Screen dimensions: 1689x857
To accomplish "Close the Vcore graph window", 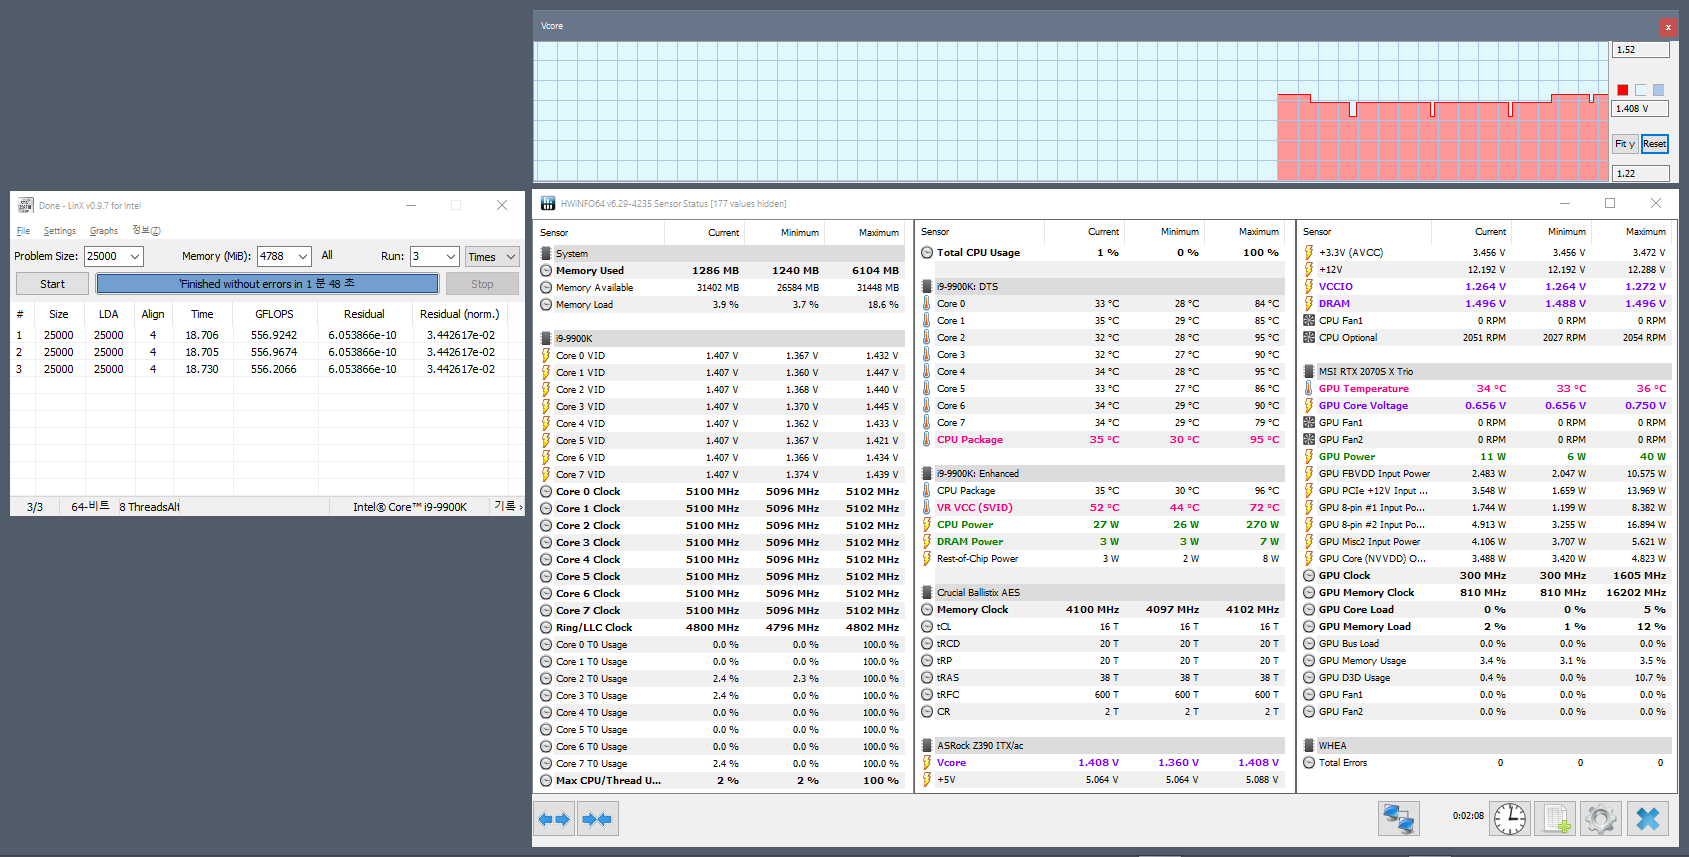I will click(1667, 27).
